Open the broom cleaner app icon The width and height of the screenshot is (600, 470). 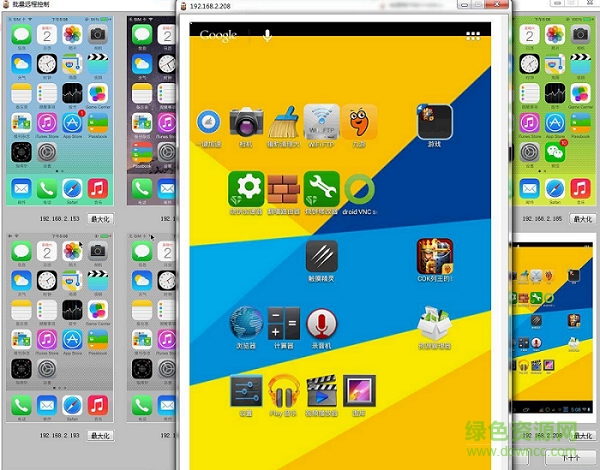(284, 122)
